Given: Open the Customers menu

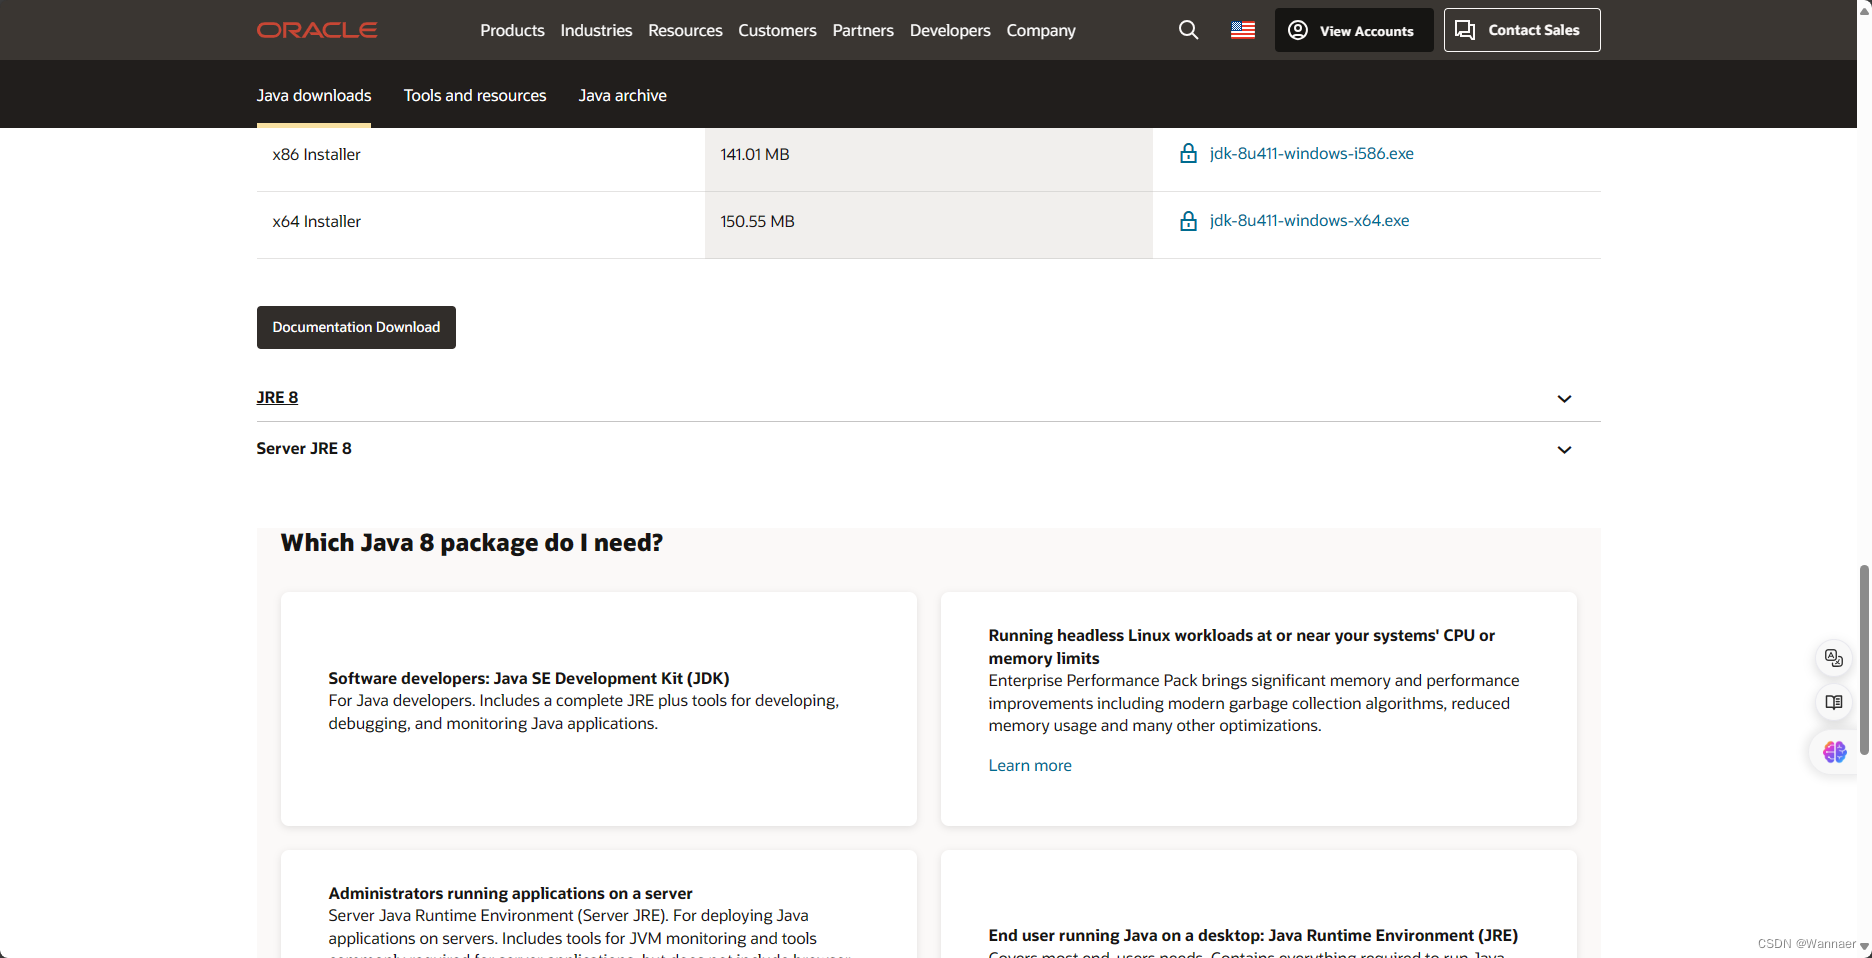Looking at the screenshot, I should [777, 30].
